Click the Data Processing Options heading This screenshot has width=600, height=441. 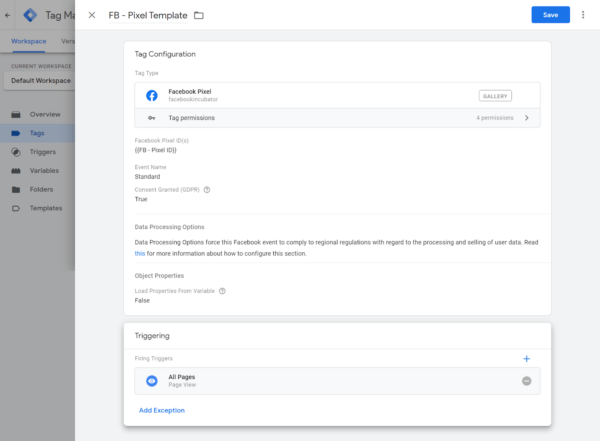(169, 227)
